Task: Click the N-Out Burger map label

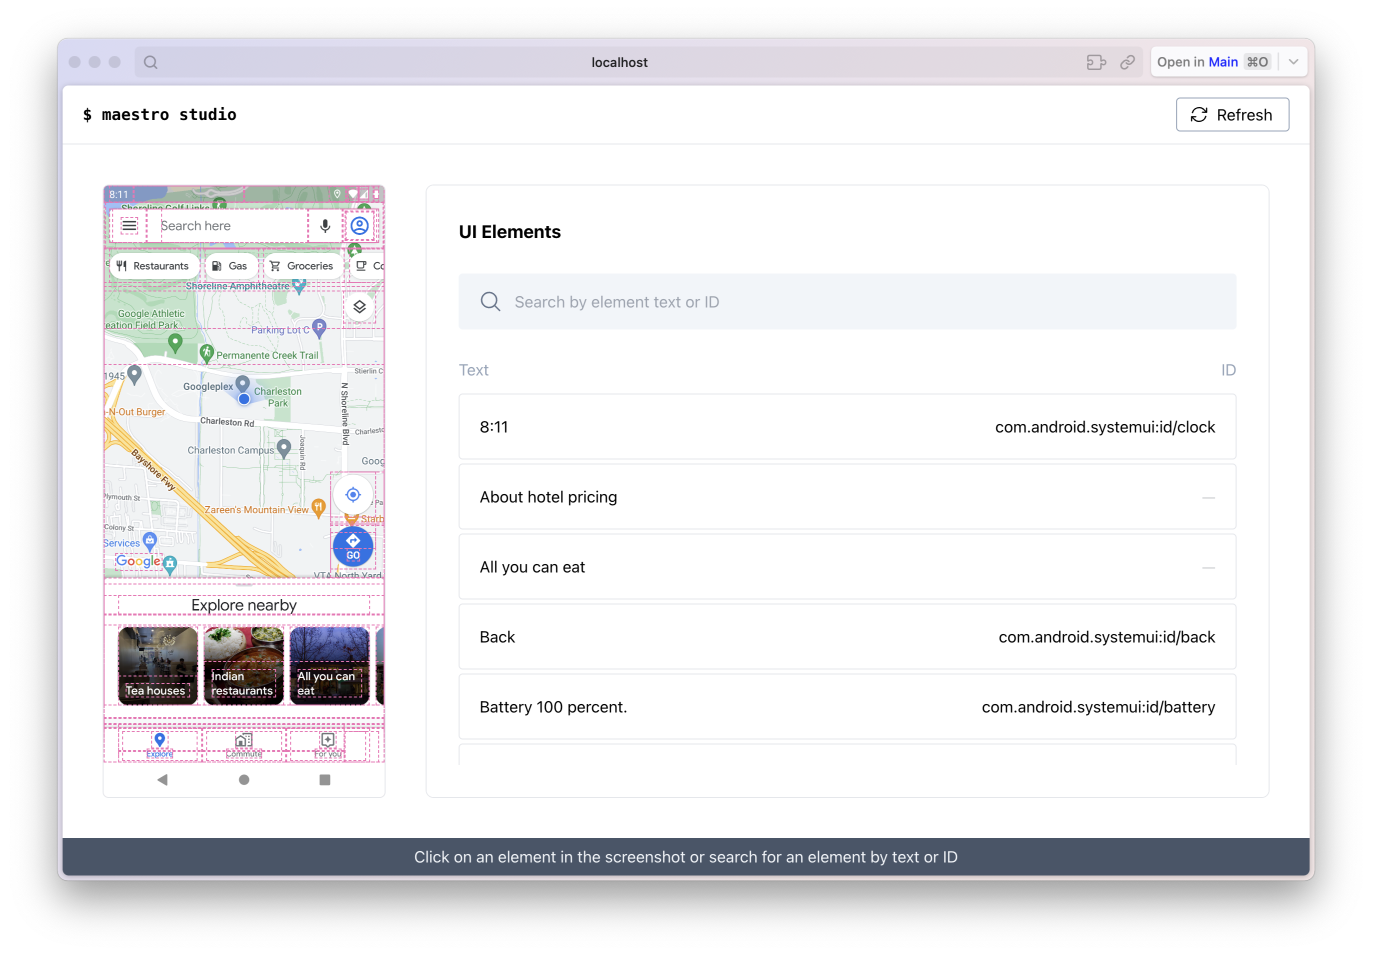Action: 137,412
